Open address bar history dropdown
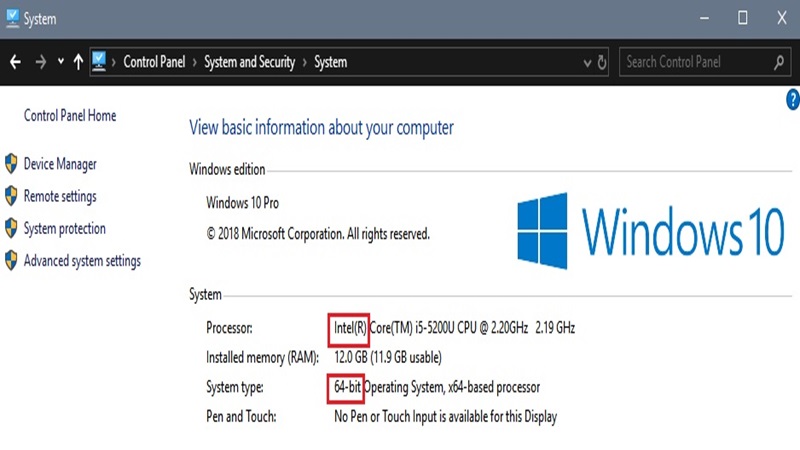The height and width of the screenshot is (450, 800). (x=587, y=63)
